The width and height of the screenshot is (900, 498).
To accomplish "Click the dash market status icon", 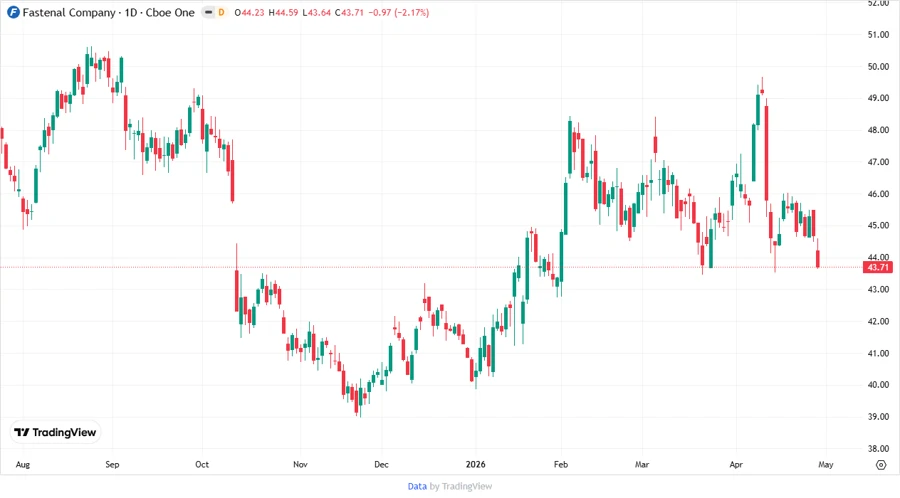I will point(208,13).
